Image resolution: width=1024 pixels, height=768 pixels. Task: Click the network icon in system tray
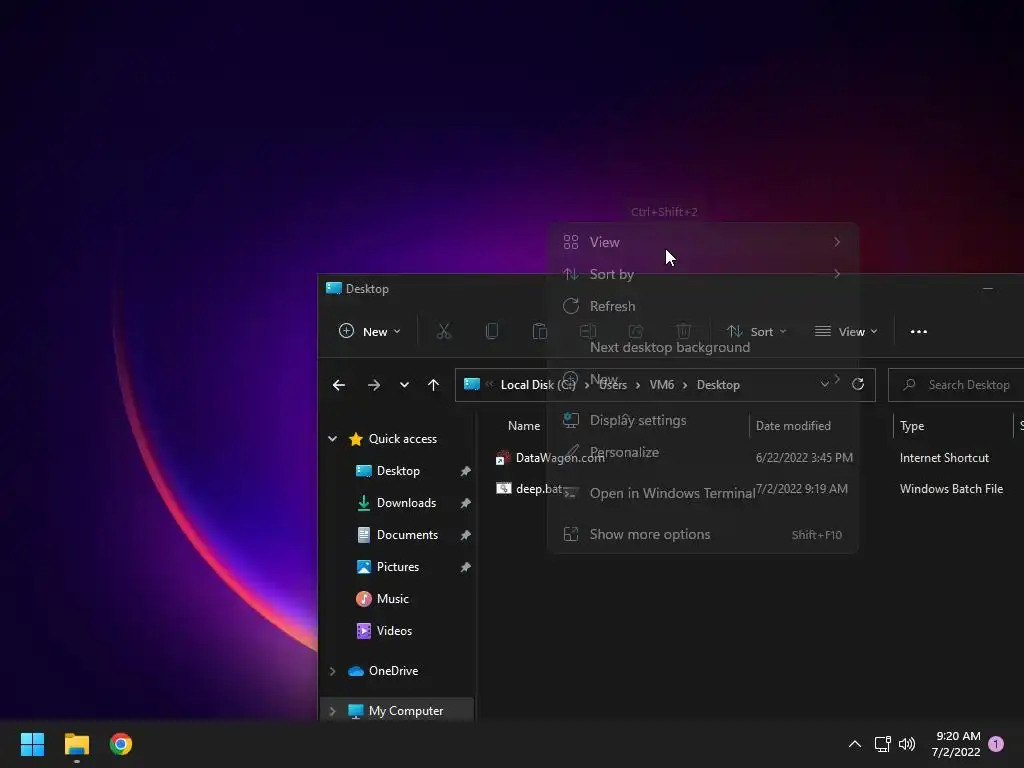[x=882, y=744]
